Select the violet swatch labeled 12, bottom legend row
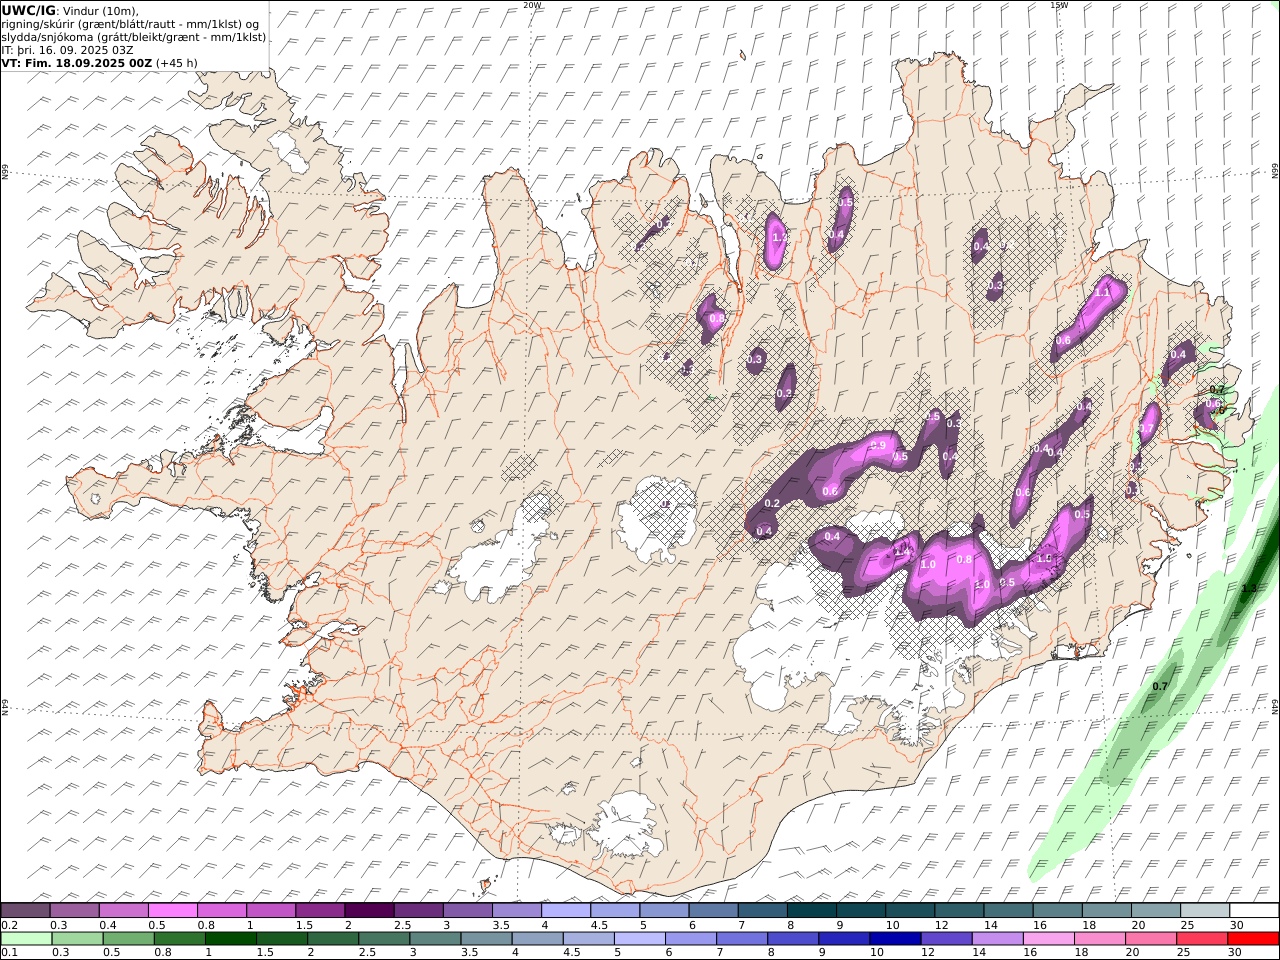This screenshot has height=960, width=1280. tap(946, 939)
